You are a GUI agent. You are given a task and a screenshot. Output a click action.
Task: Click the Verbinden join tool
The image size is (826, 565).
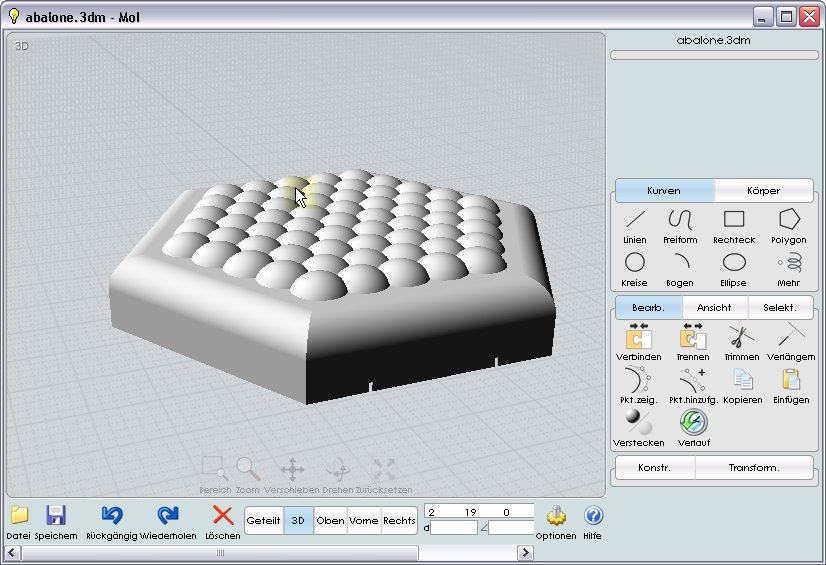(638, 343)
